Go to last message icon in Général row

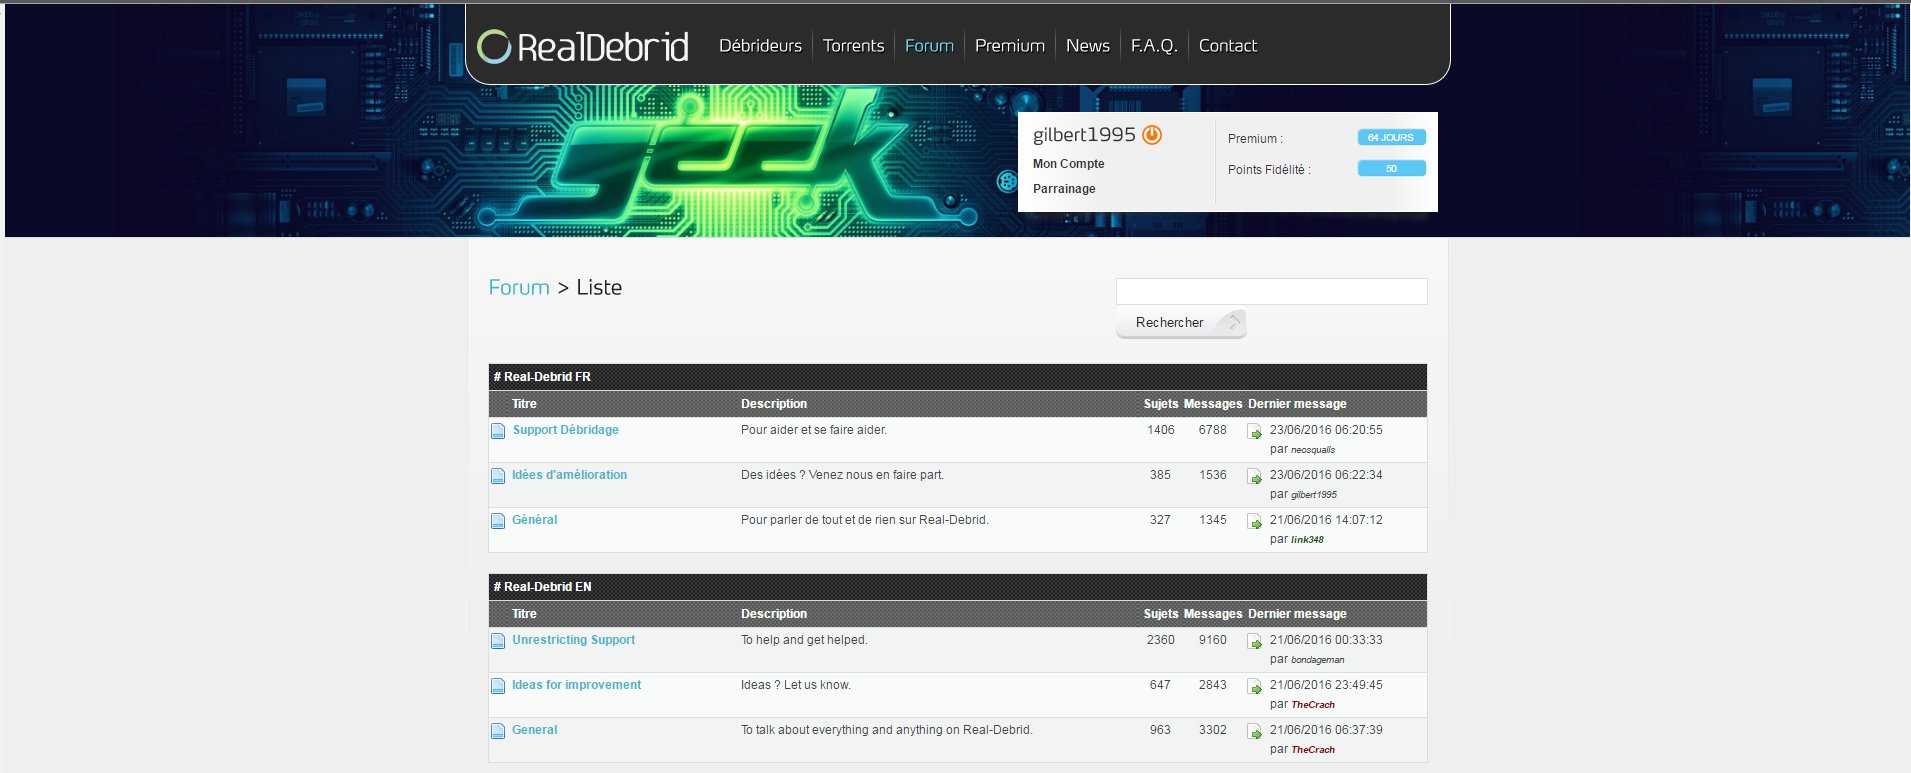[1255, 522]
